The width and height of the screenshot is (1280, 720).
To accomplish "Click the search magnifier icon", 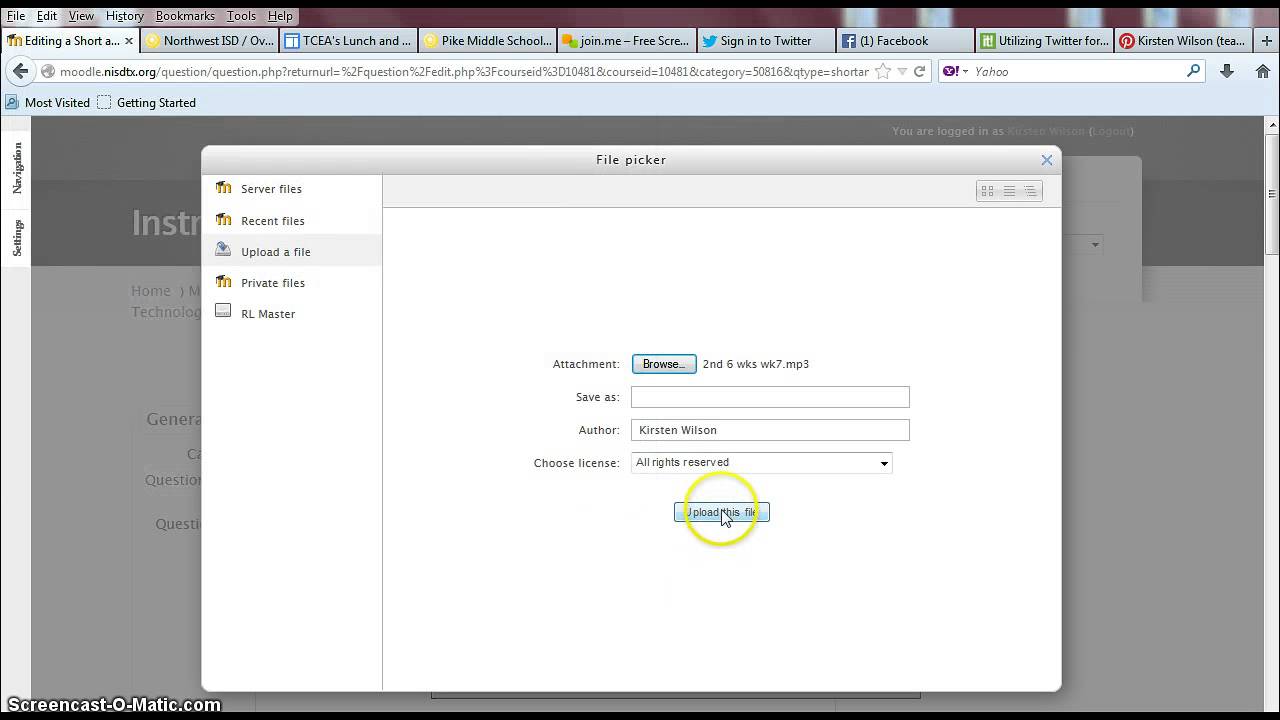I will coord(1193,71).
